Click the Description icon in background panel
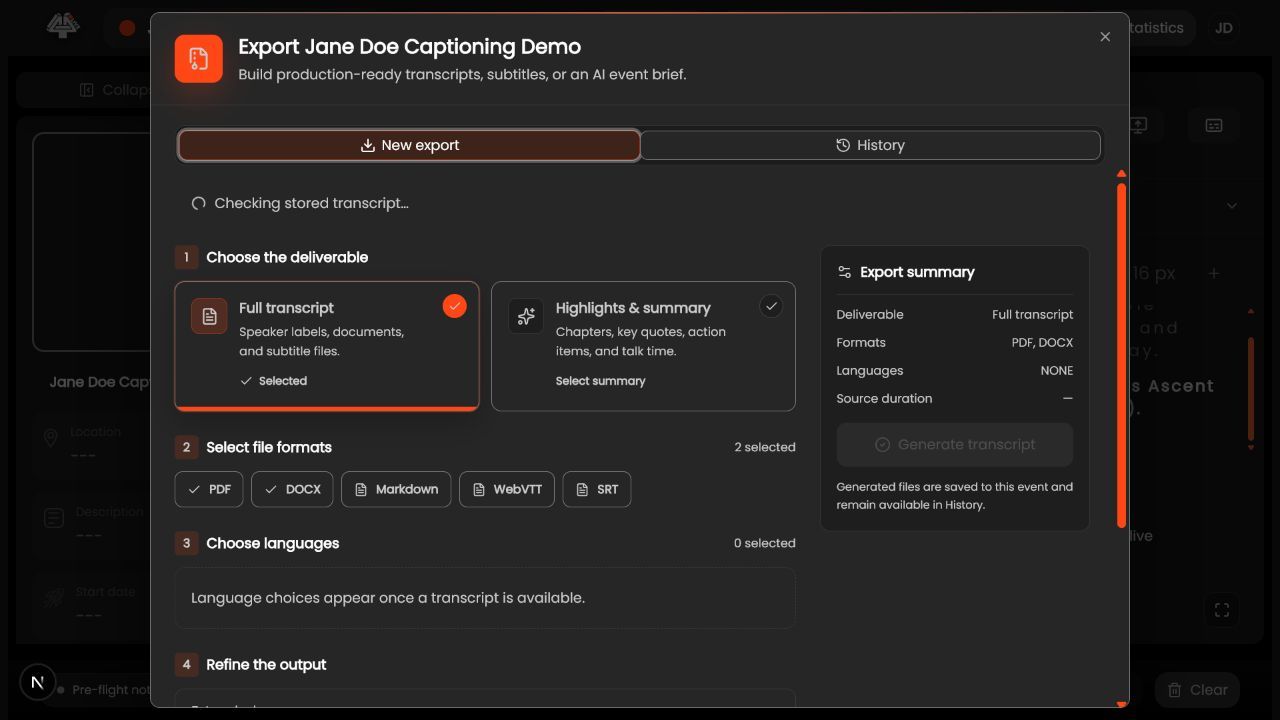The height and width of the screenshot is (720, 1280). click(54, 518)
